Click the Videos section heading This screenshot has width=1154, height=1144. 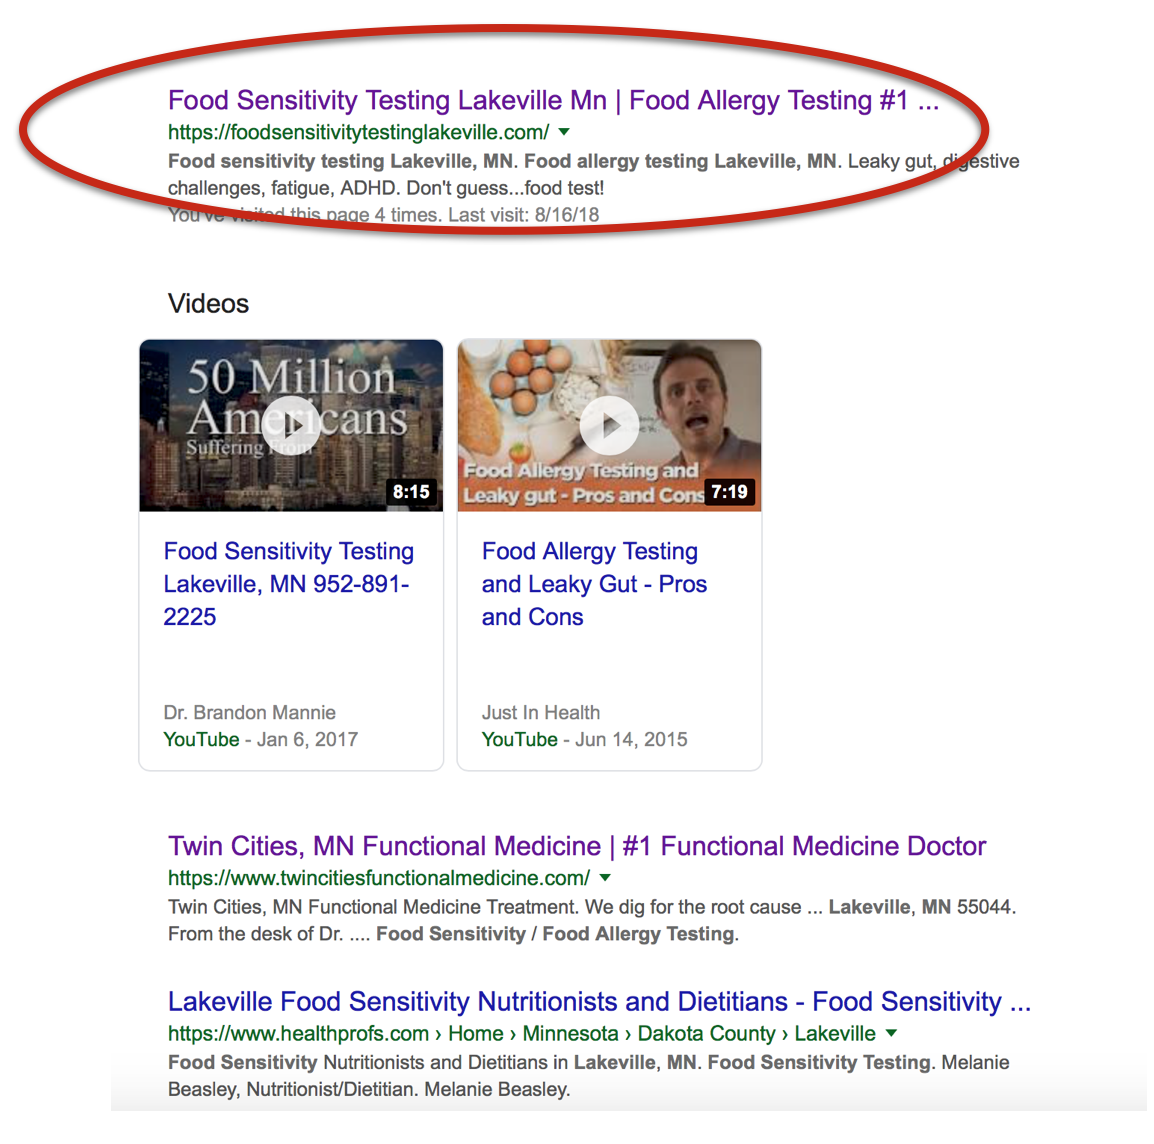pos(208,303)
